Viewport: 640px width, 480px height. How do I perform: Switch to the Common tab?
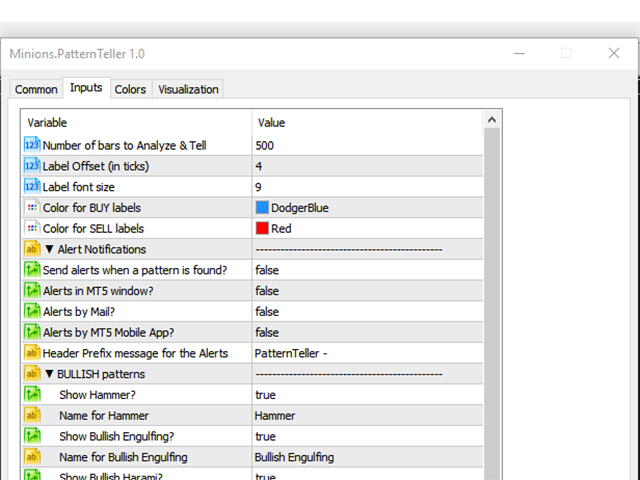point(36,89)
